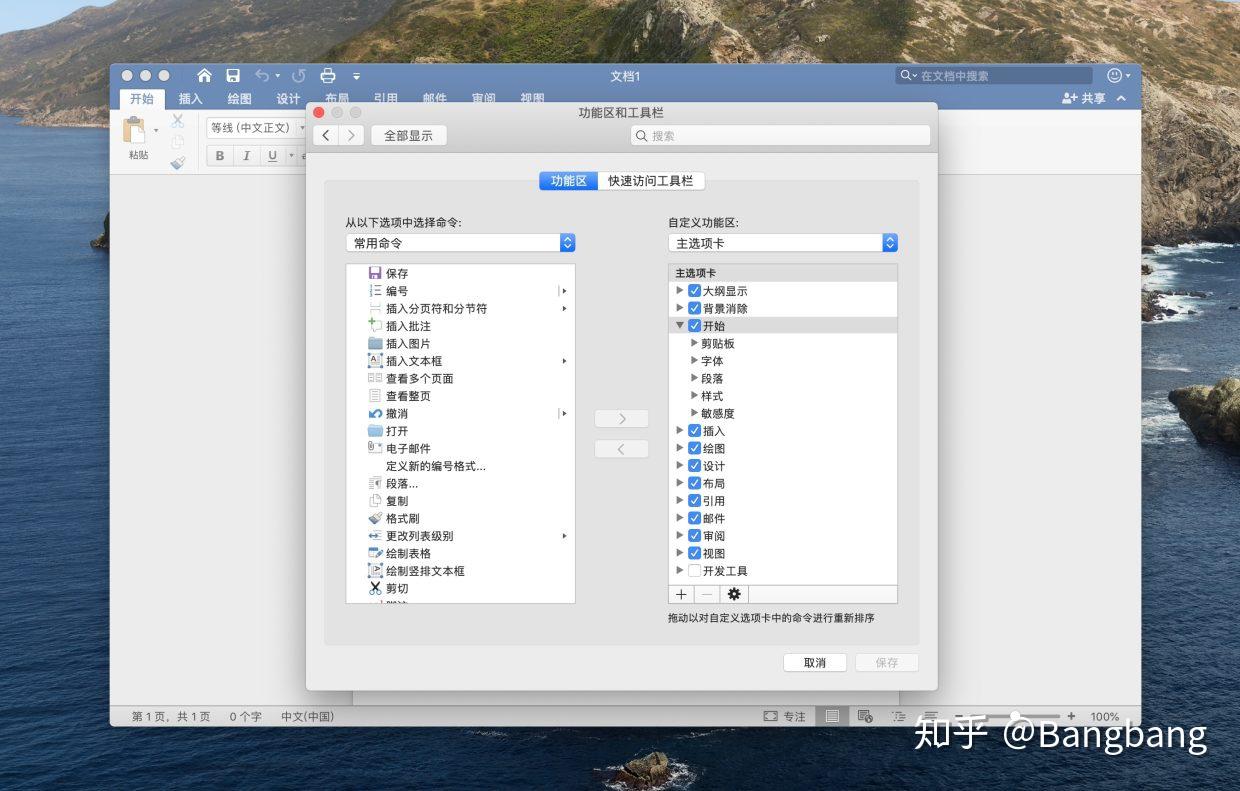Select the 引用 ribbon tab
Screen dimensions: 1240x791
[x=386, y=98]
